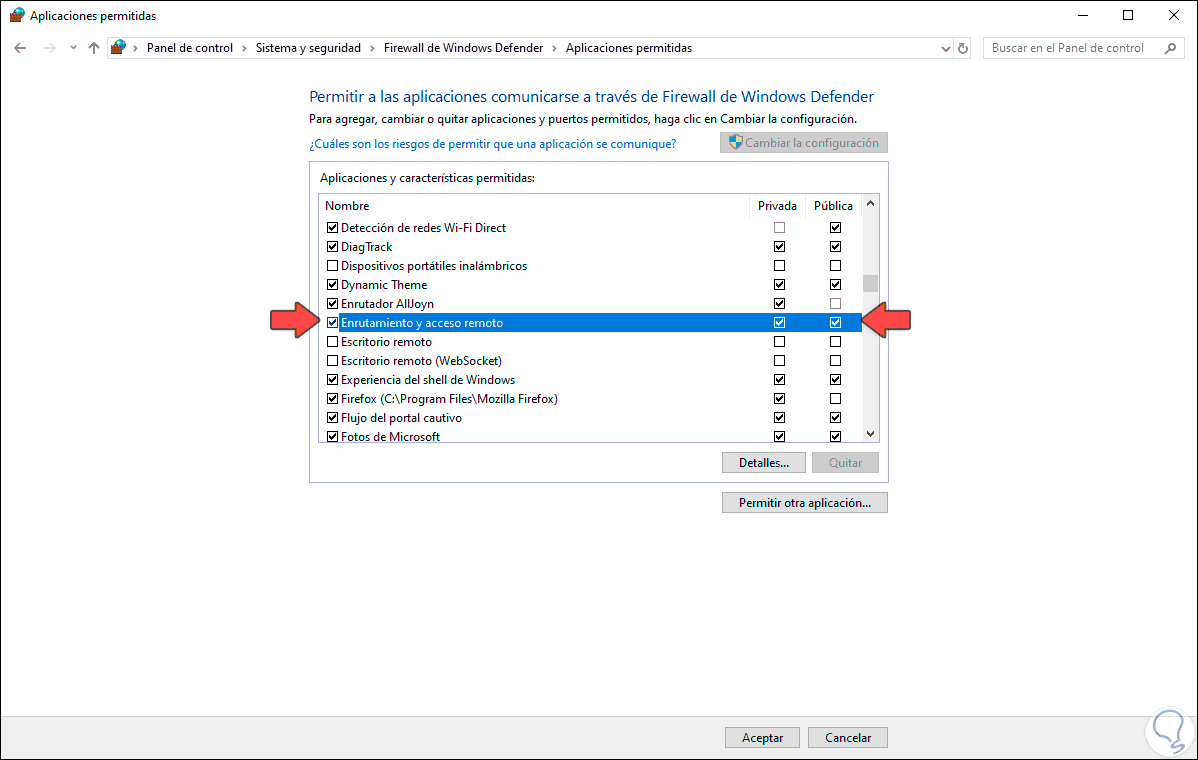1198x760 pixels.
Task: Click Cambiar la configuración button
Action: 804,143
